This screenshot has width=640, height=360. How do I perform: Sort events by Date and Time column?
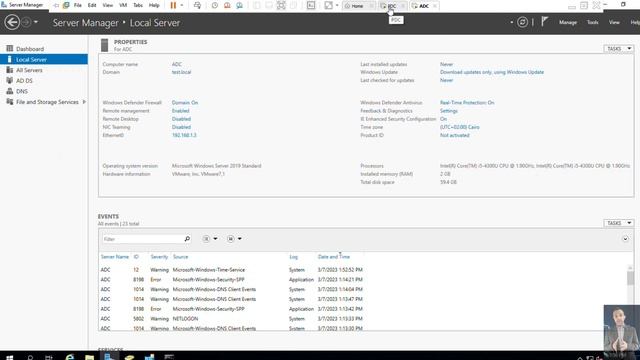coord(333,257)
